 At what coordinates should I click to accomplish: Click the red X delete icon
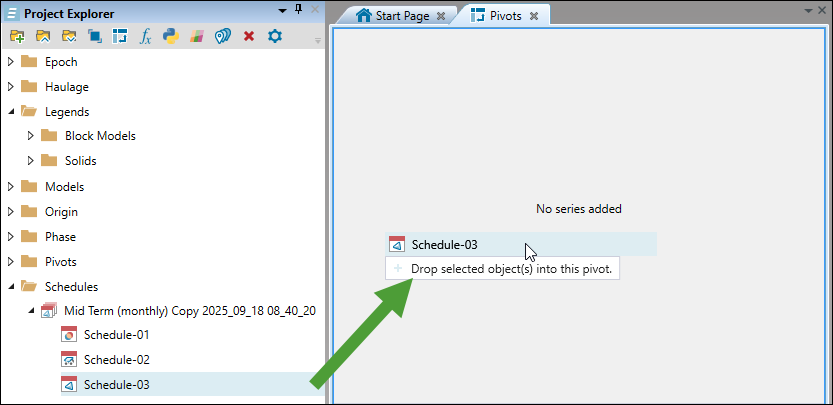[249, 37]
